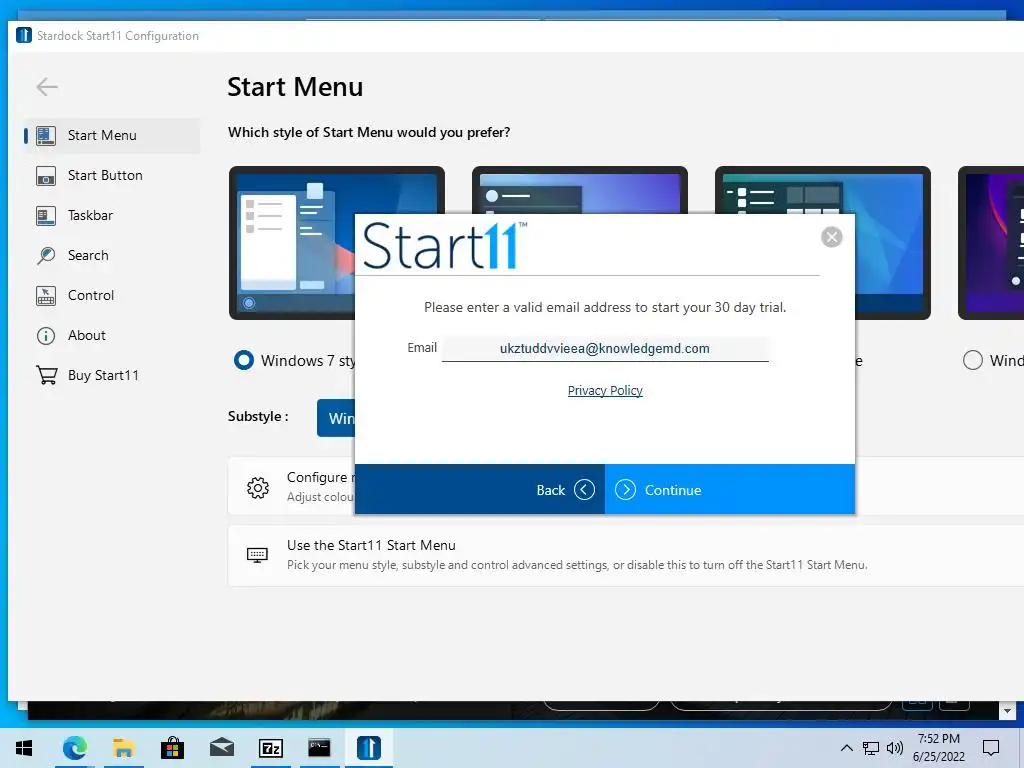Click the network tray icon

coord(871,748)
